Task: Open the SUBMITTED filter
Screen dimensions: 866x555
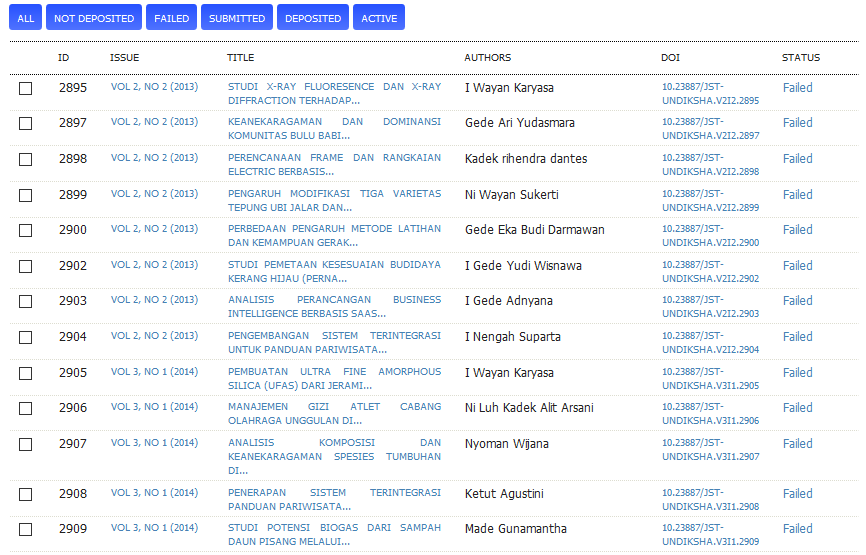Action: [237, 18]
